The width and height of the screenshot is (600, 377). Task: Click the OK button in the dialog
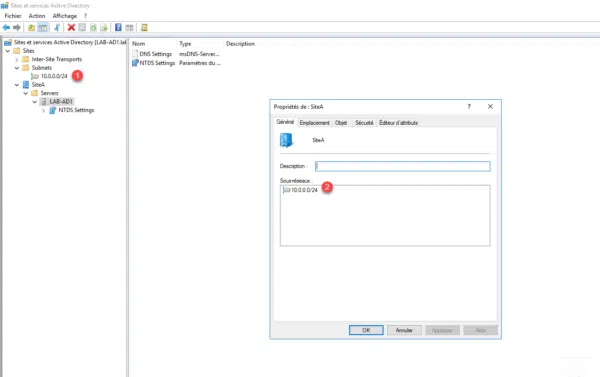[366, 330]
